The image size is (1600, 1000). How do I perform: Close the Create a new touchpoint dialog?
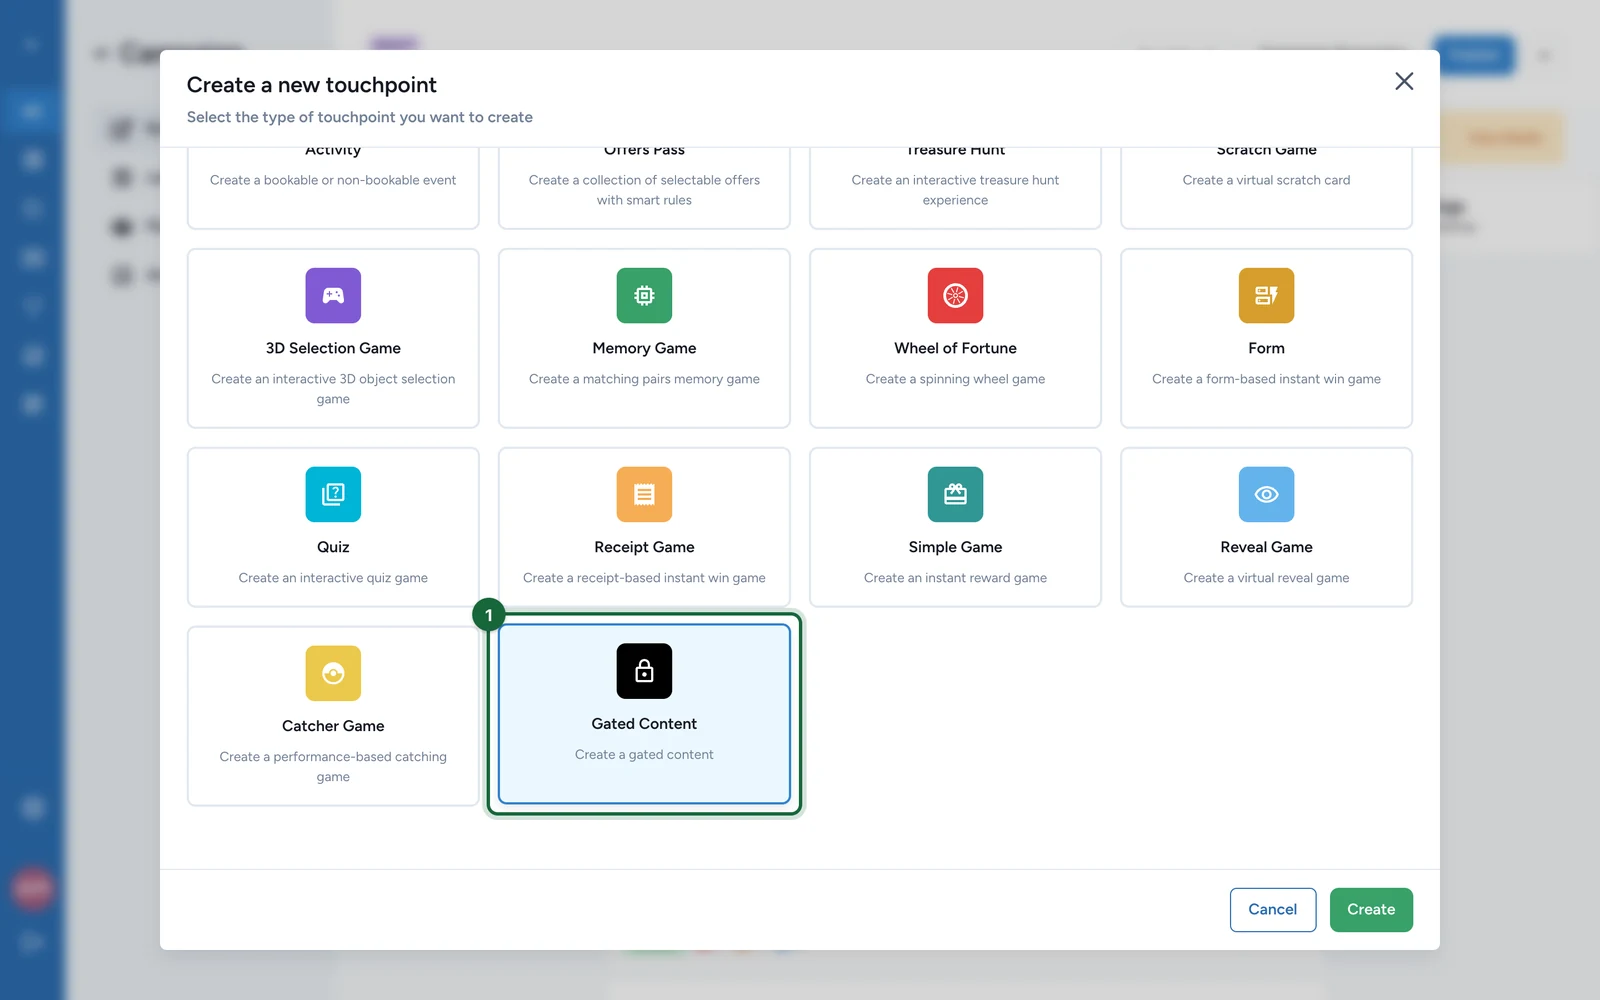pos(1404,81)
